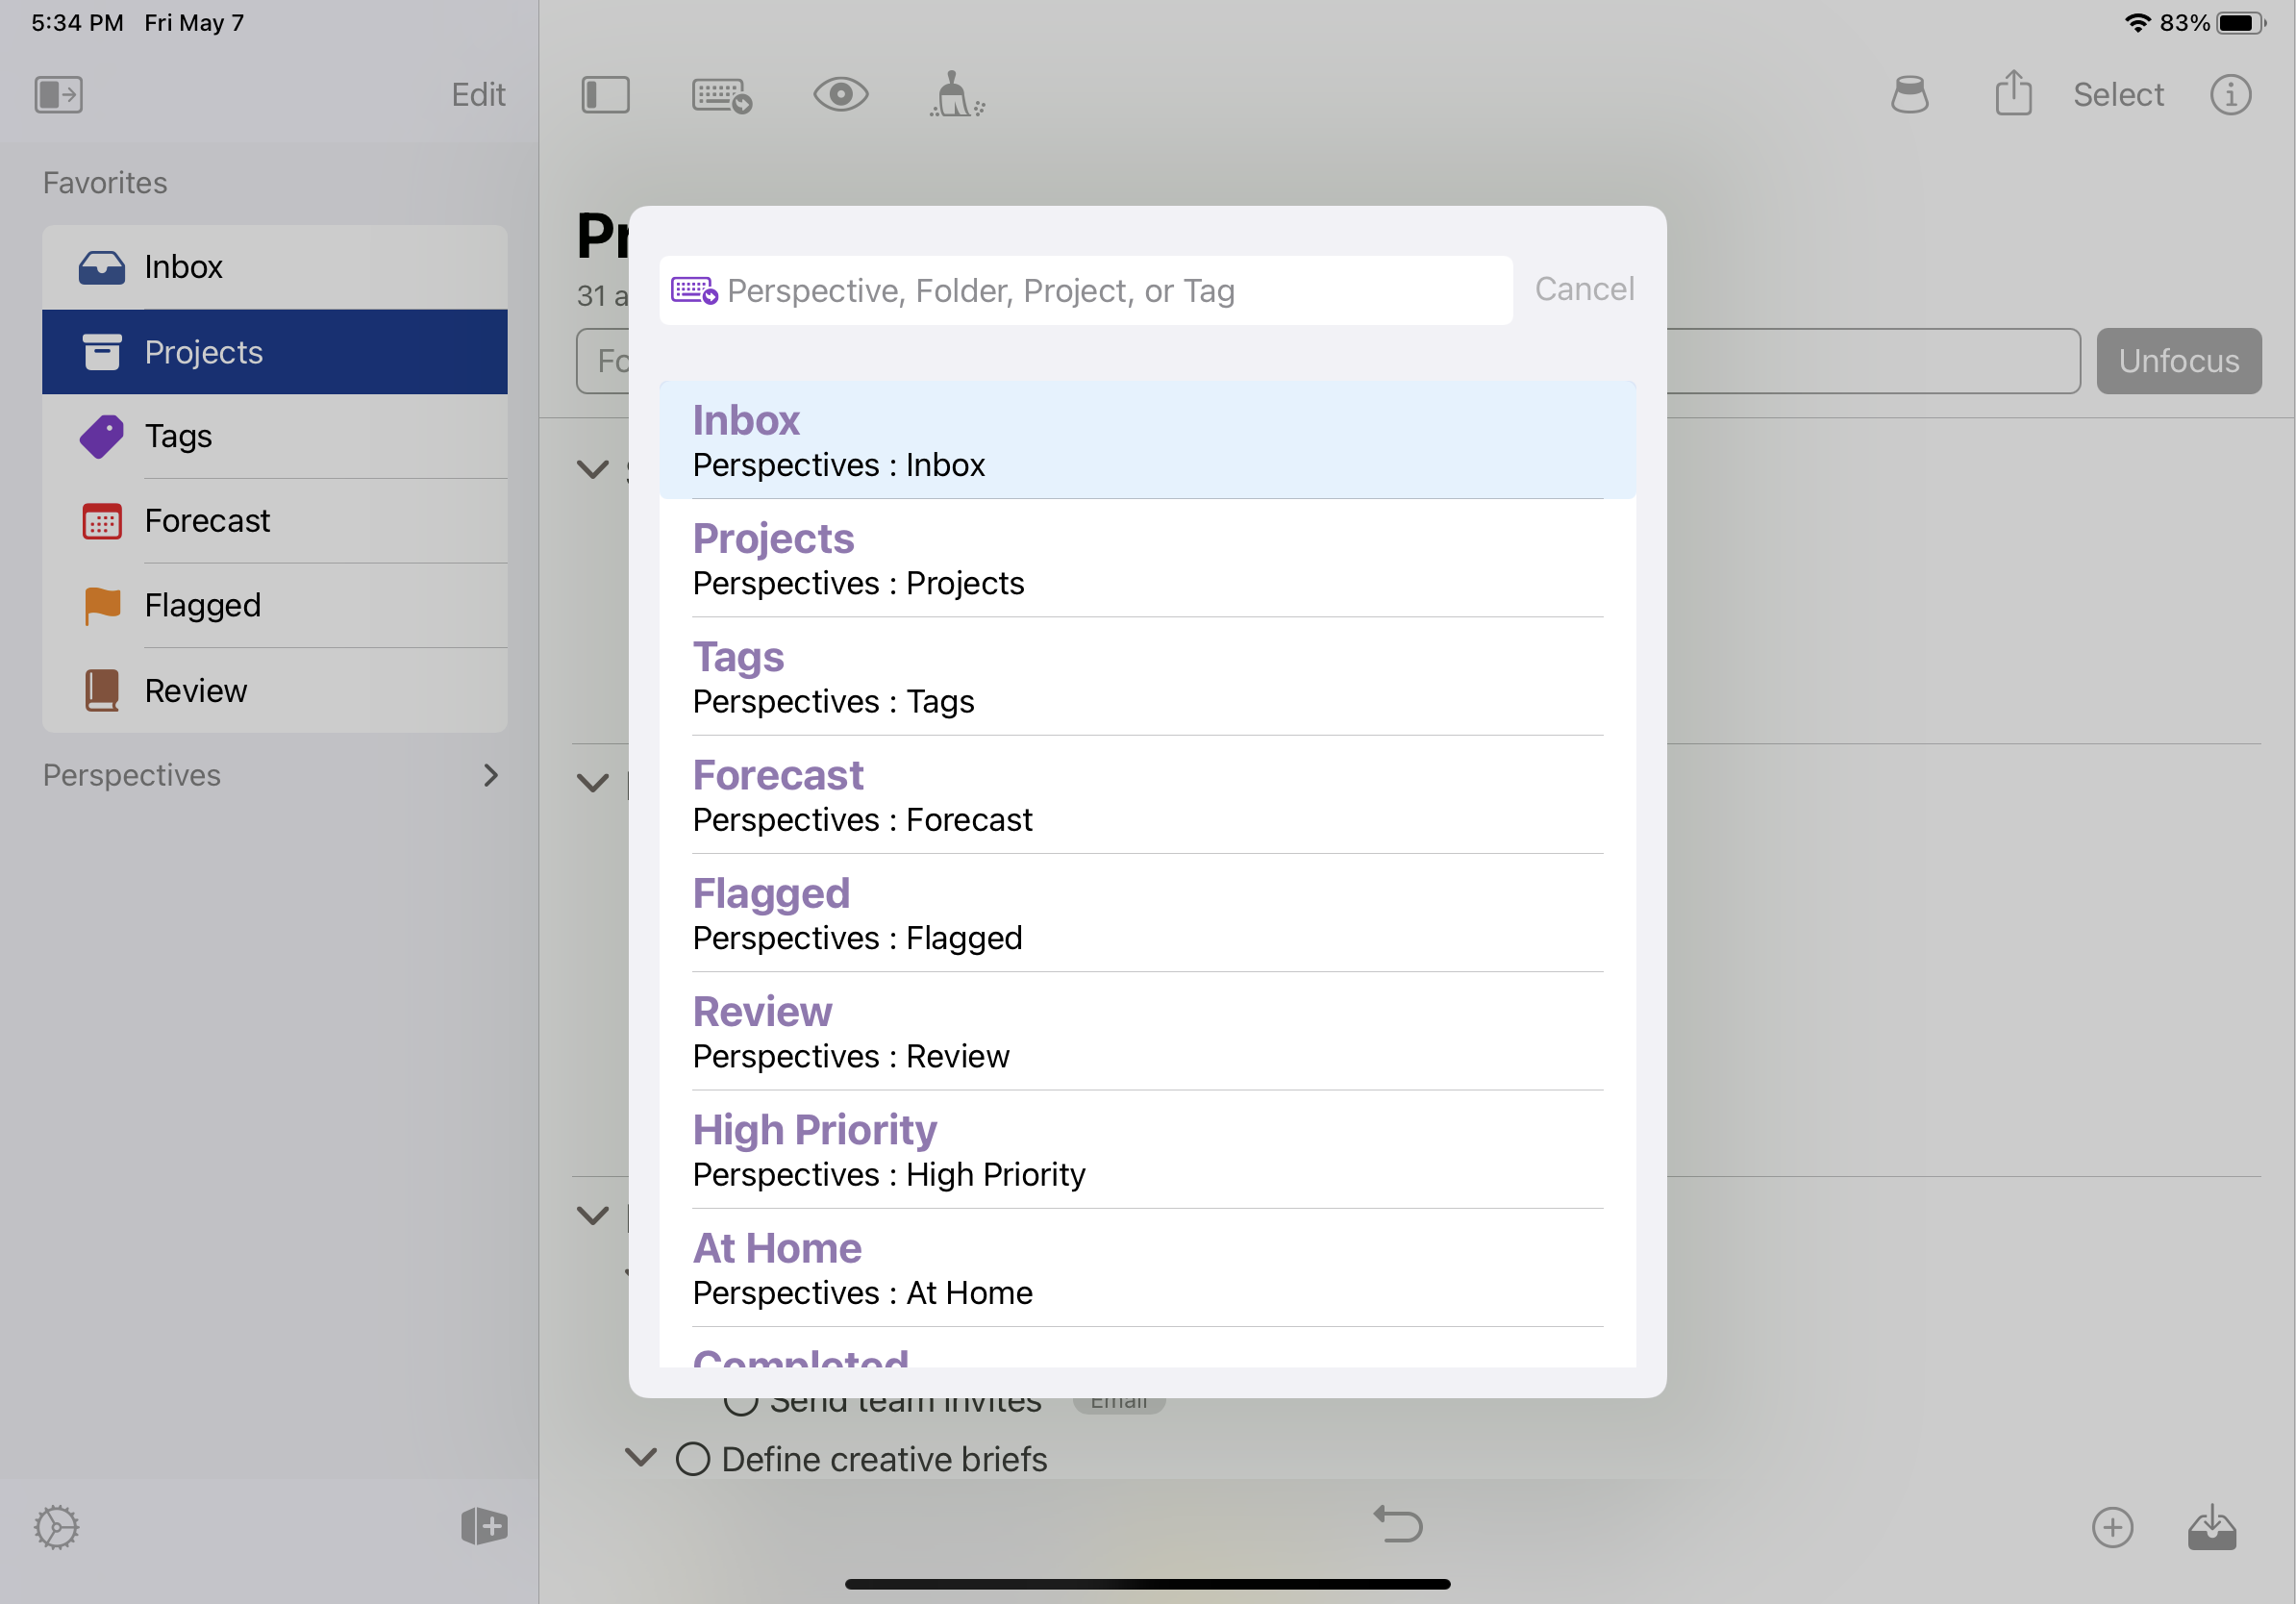Open the database/jar icon in toolbar
Viewport: 2296px width, 1604px height.
tap(1909, 94)
